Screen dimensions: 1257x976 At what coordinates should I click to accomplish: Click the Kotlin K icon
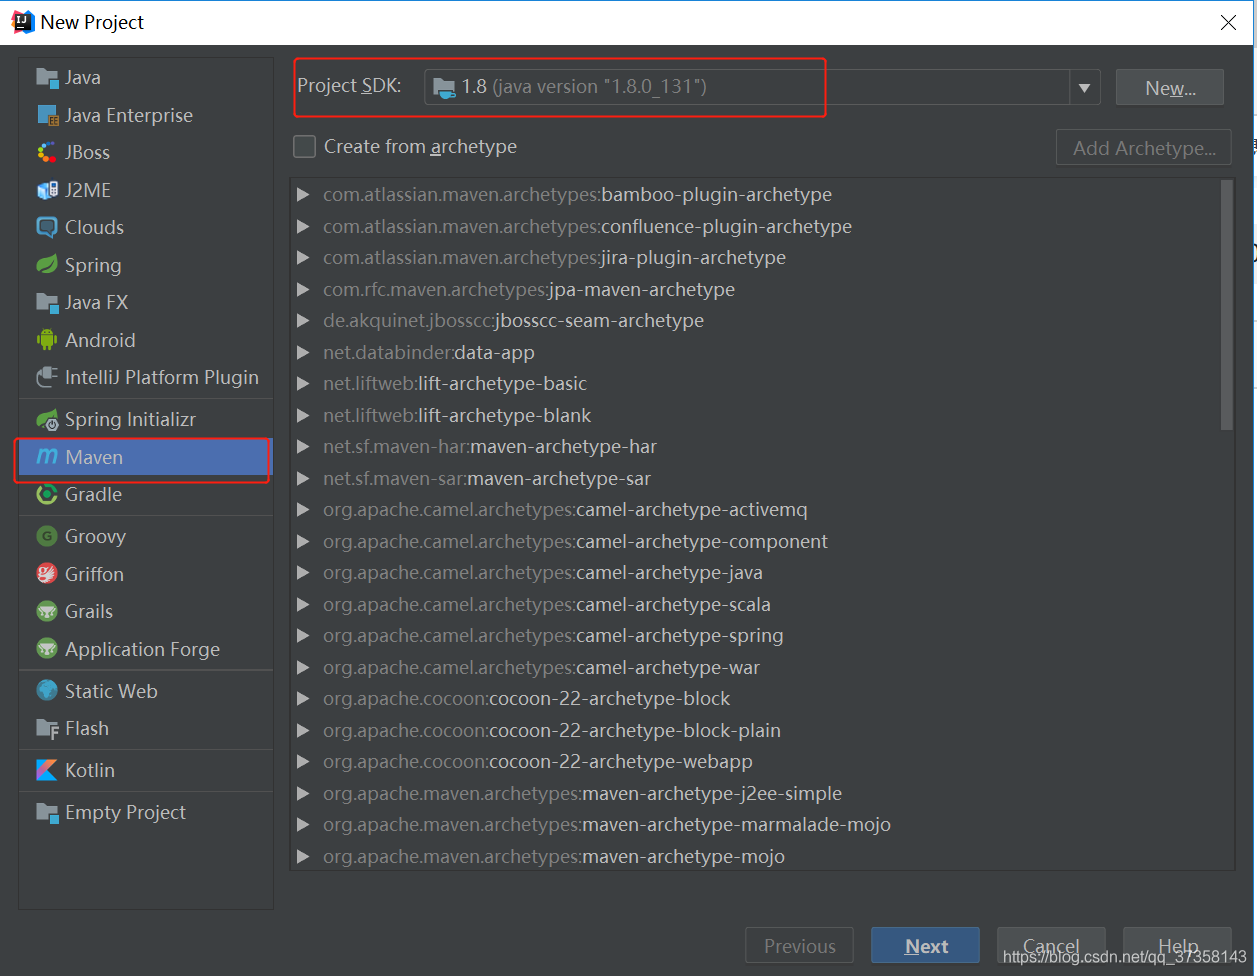click(47, 770)
